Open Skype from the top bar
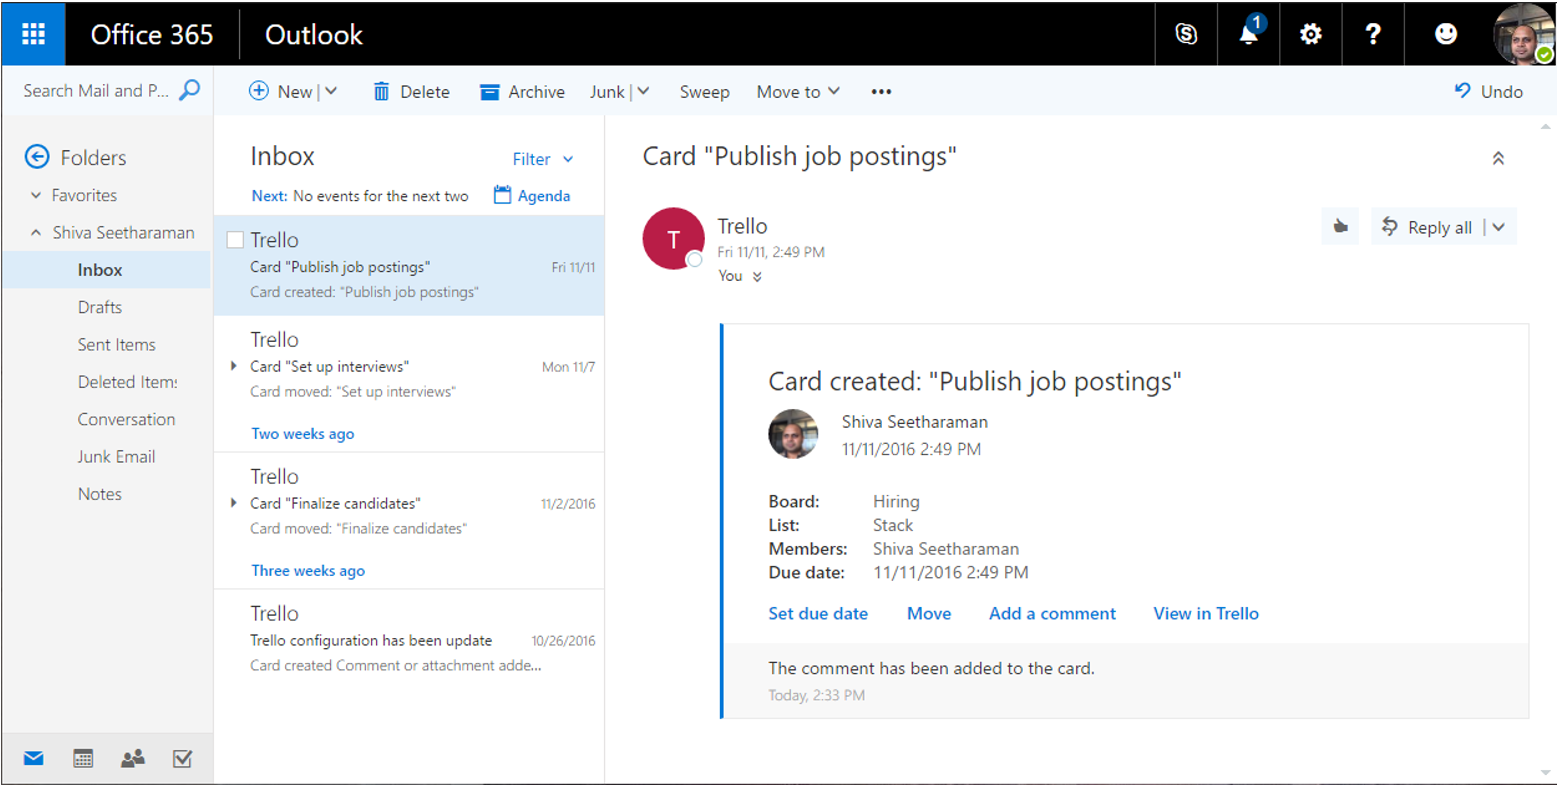 [x=1186, y=34]
